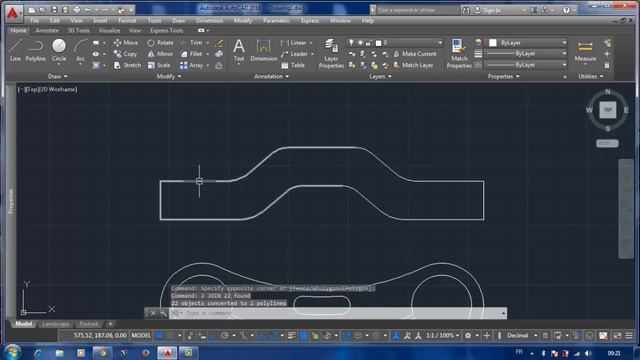Use the Stretch command
This screenshot has height=360, width=640.
pyautogui.click(x=127, y=65)
